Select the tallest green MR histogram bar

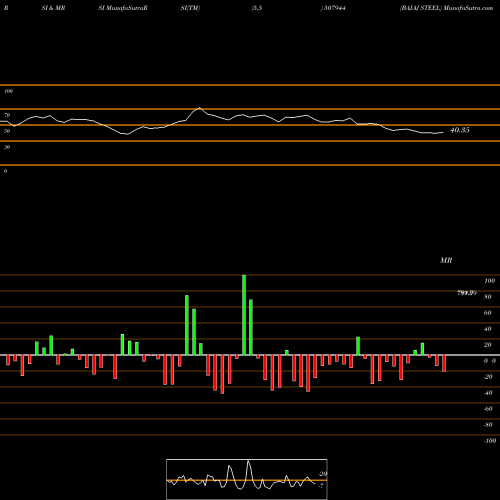pos(244,315)
